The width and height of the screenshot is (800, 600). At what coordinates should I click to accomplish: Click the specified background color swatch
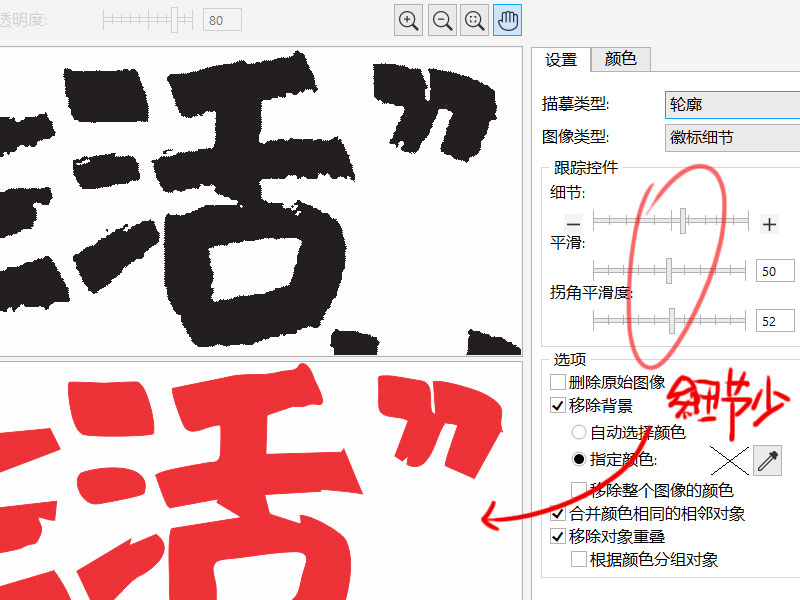730,461
